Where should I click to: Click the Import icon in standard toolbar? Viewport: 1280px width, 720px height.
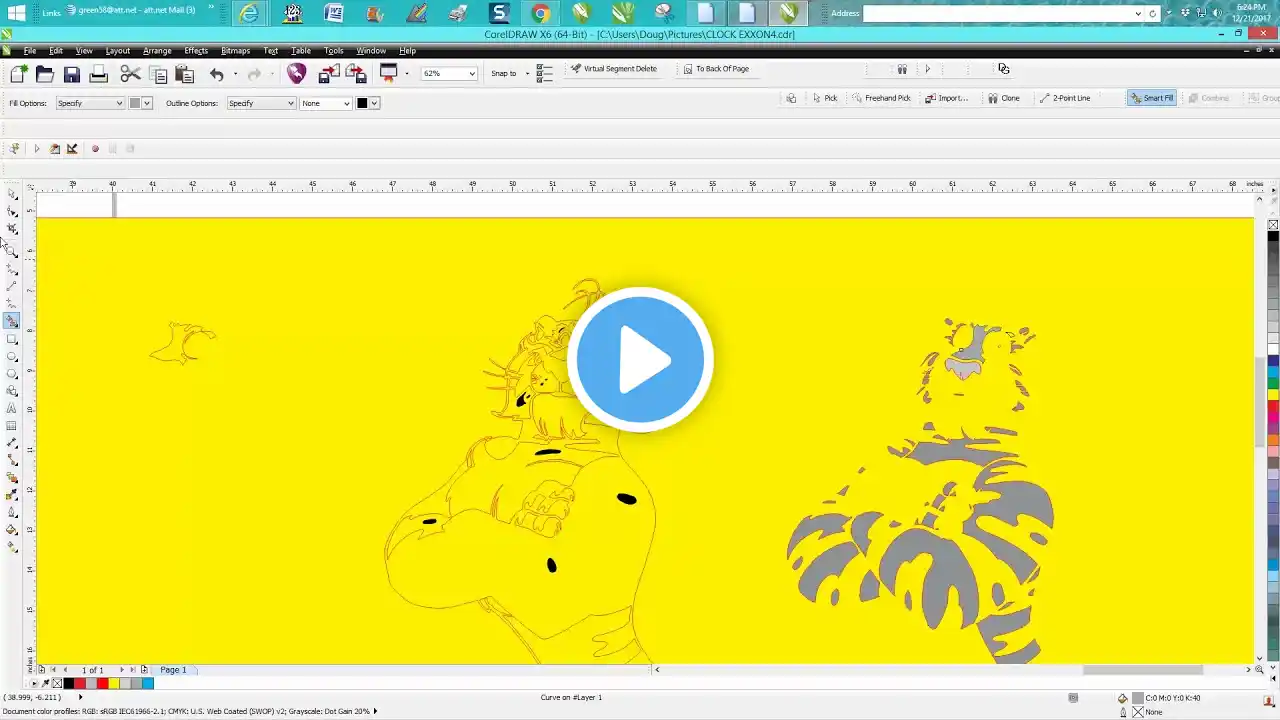pyautogui.click(x=329, y=73)
